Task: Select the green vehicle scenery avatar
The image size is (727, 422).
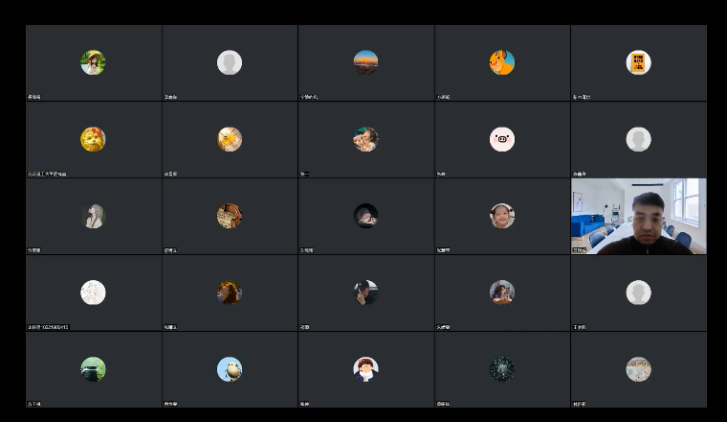Action: click(93, 369)
